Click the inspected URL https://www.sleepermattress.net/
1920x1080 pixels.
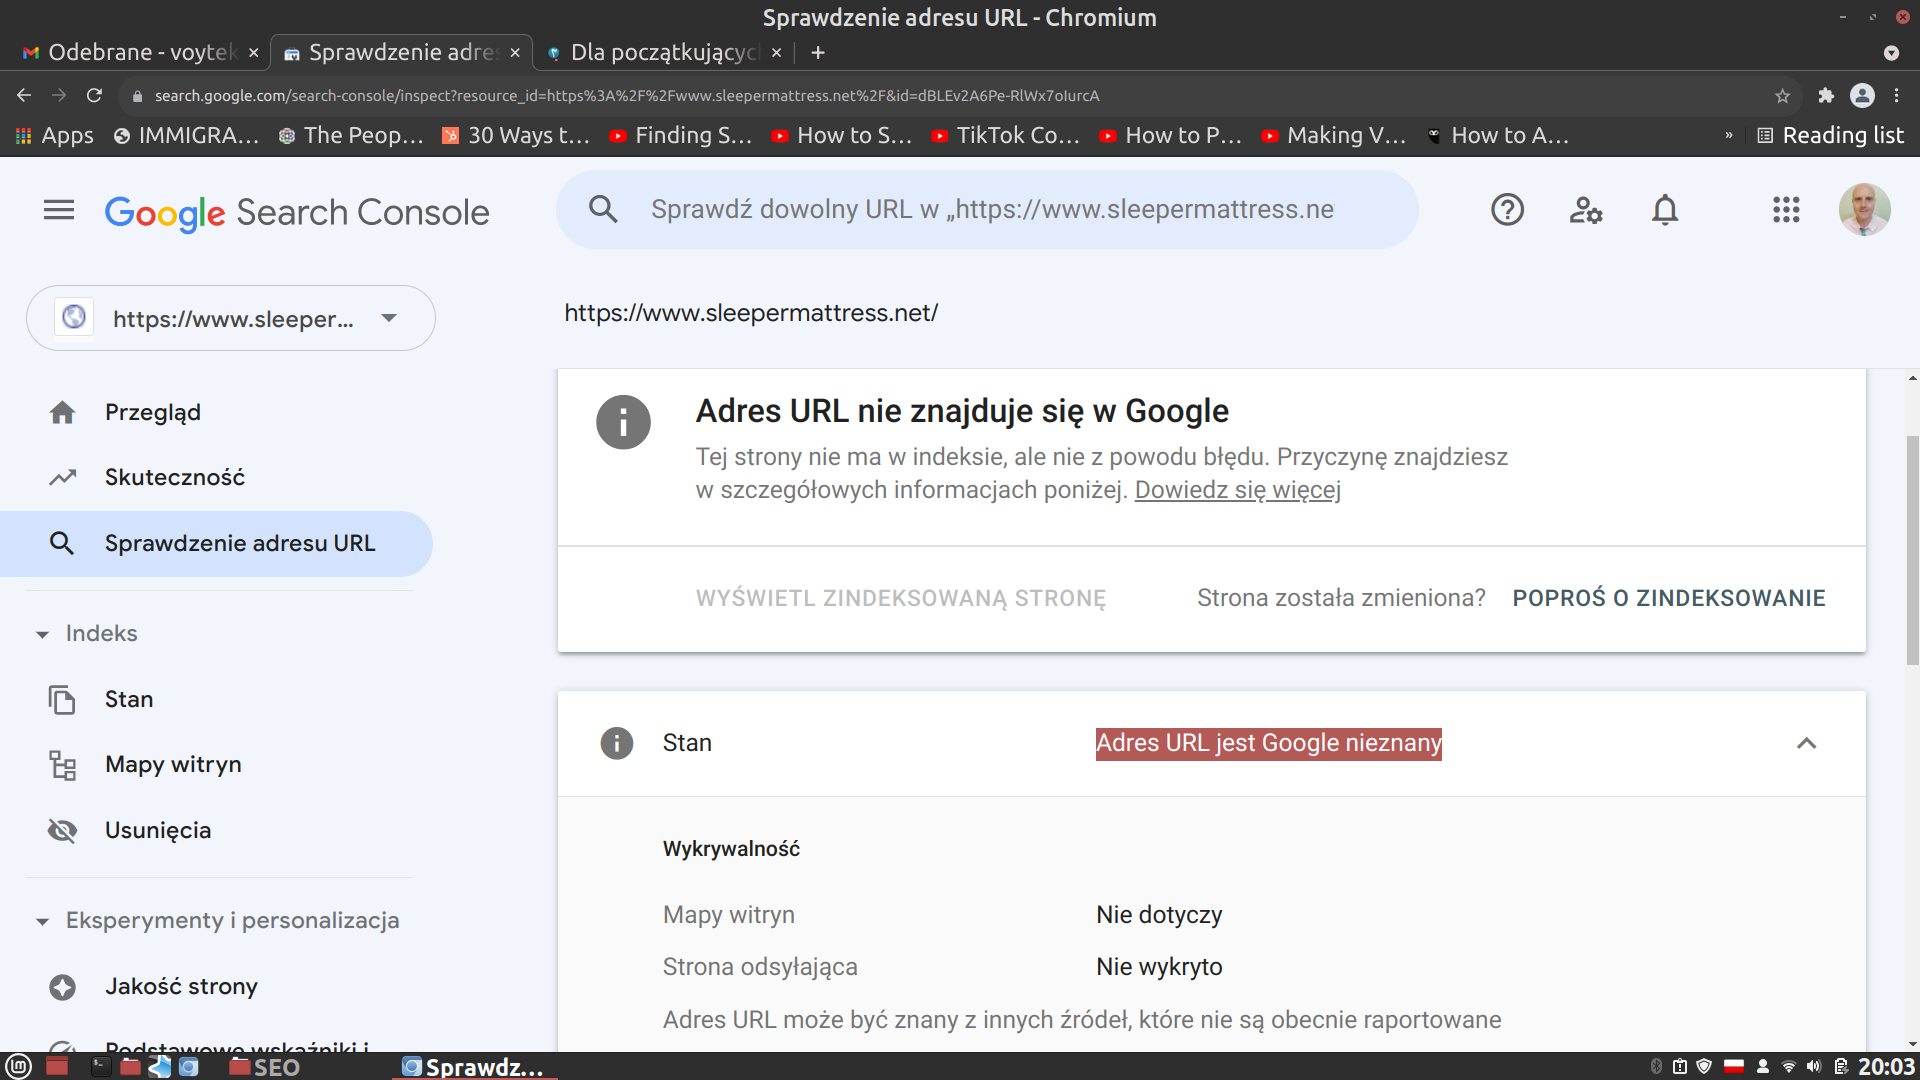coord(751,313)
